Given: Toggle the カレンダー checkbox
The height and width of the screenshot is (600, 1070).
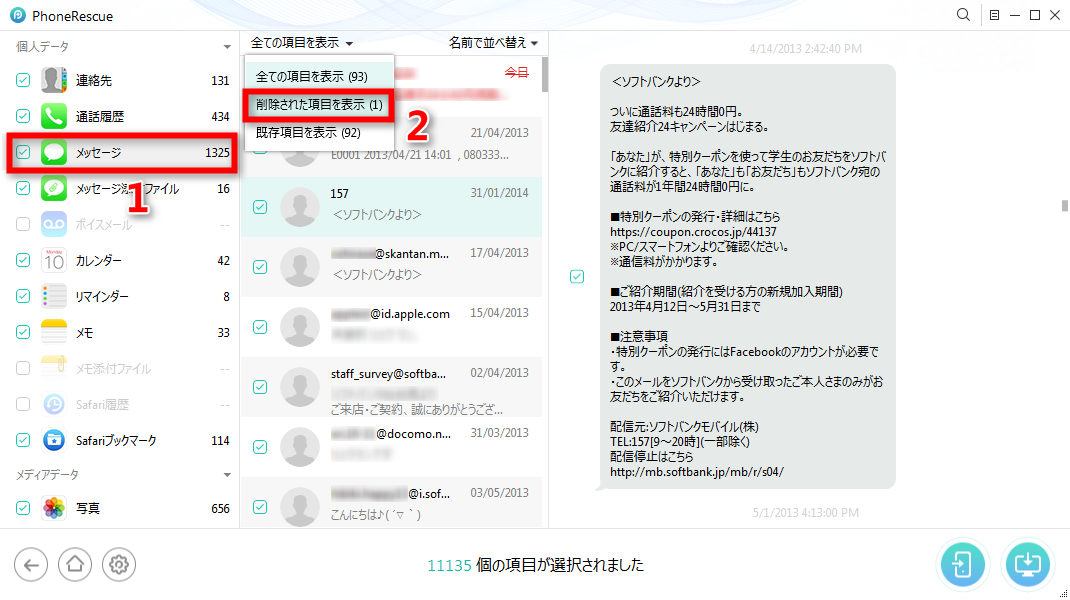Looking at the screenshot, I should click(23, 260).
